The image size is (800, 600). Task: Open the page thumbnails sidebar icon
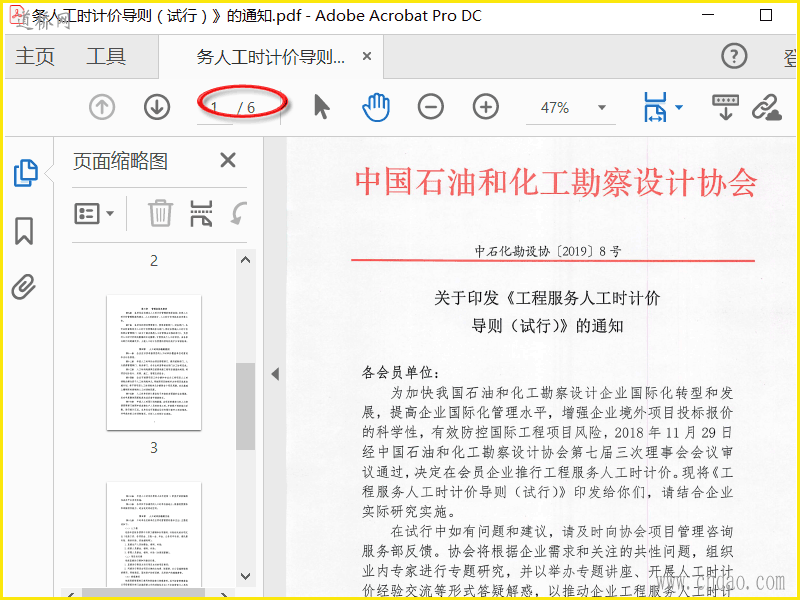[x=26, y=173]
